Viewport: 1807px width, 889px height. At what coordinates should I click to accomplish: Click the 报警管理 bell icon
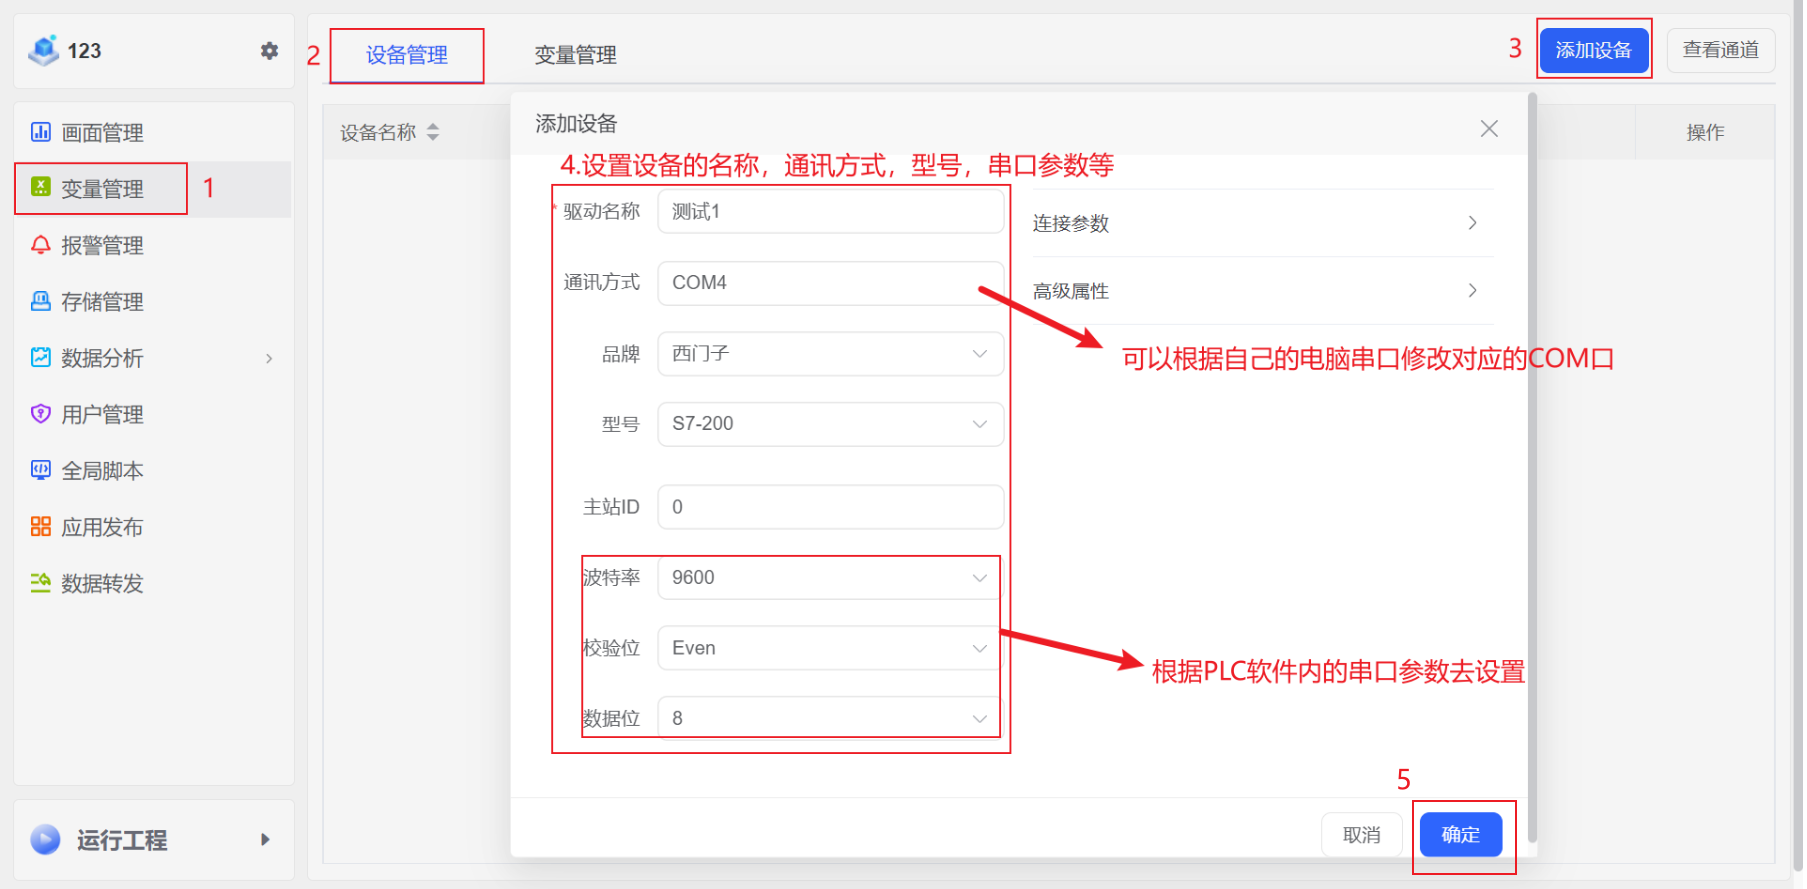pyautogui.click(x=41, y=245)
